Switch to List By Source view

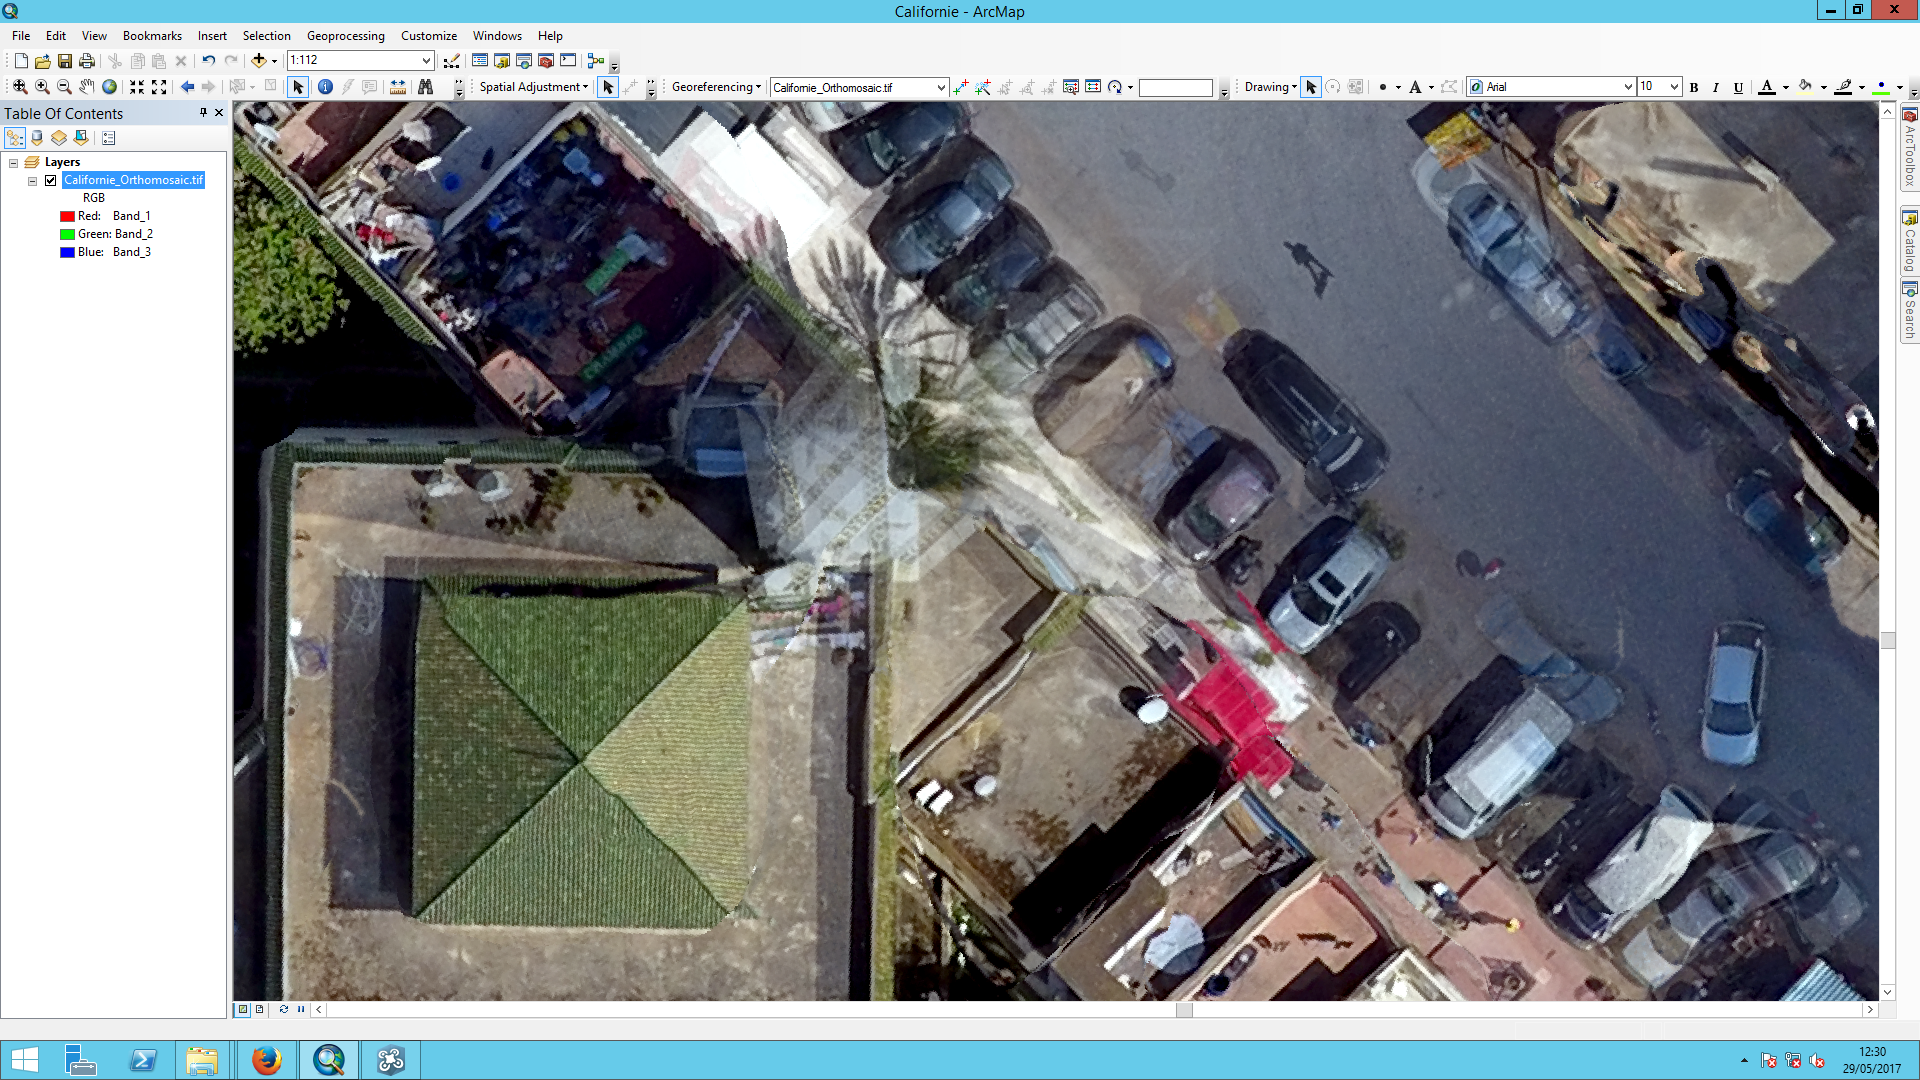[37, 138]
